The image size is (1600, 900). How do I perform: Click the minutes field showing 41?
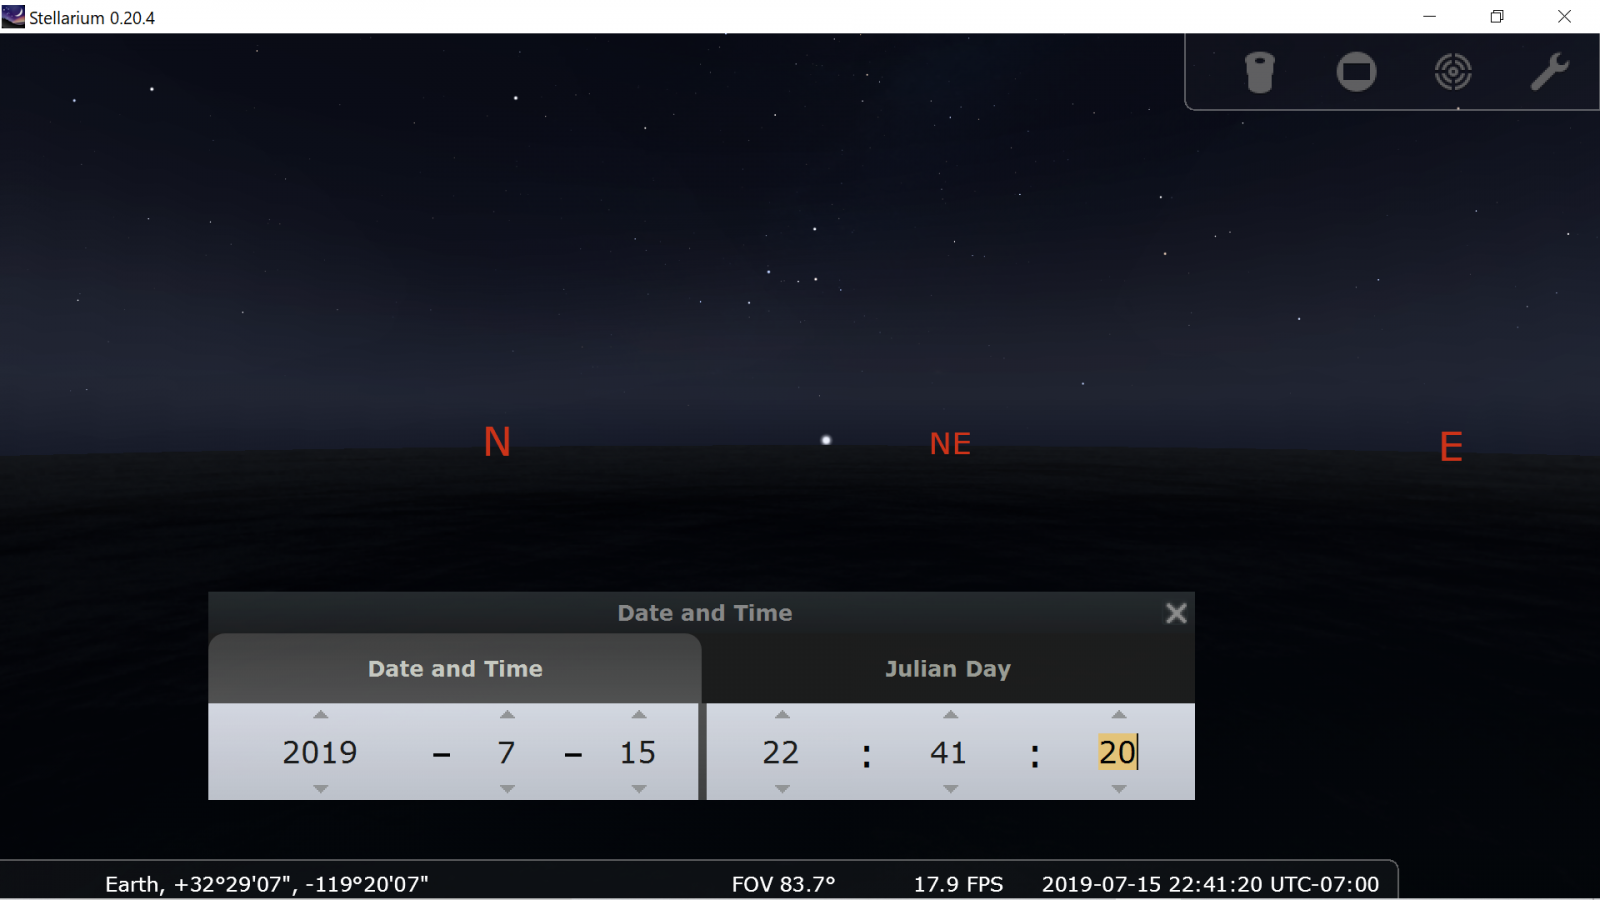(948, 752)
